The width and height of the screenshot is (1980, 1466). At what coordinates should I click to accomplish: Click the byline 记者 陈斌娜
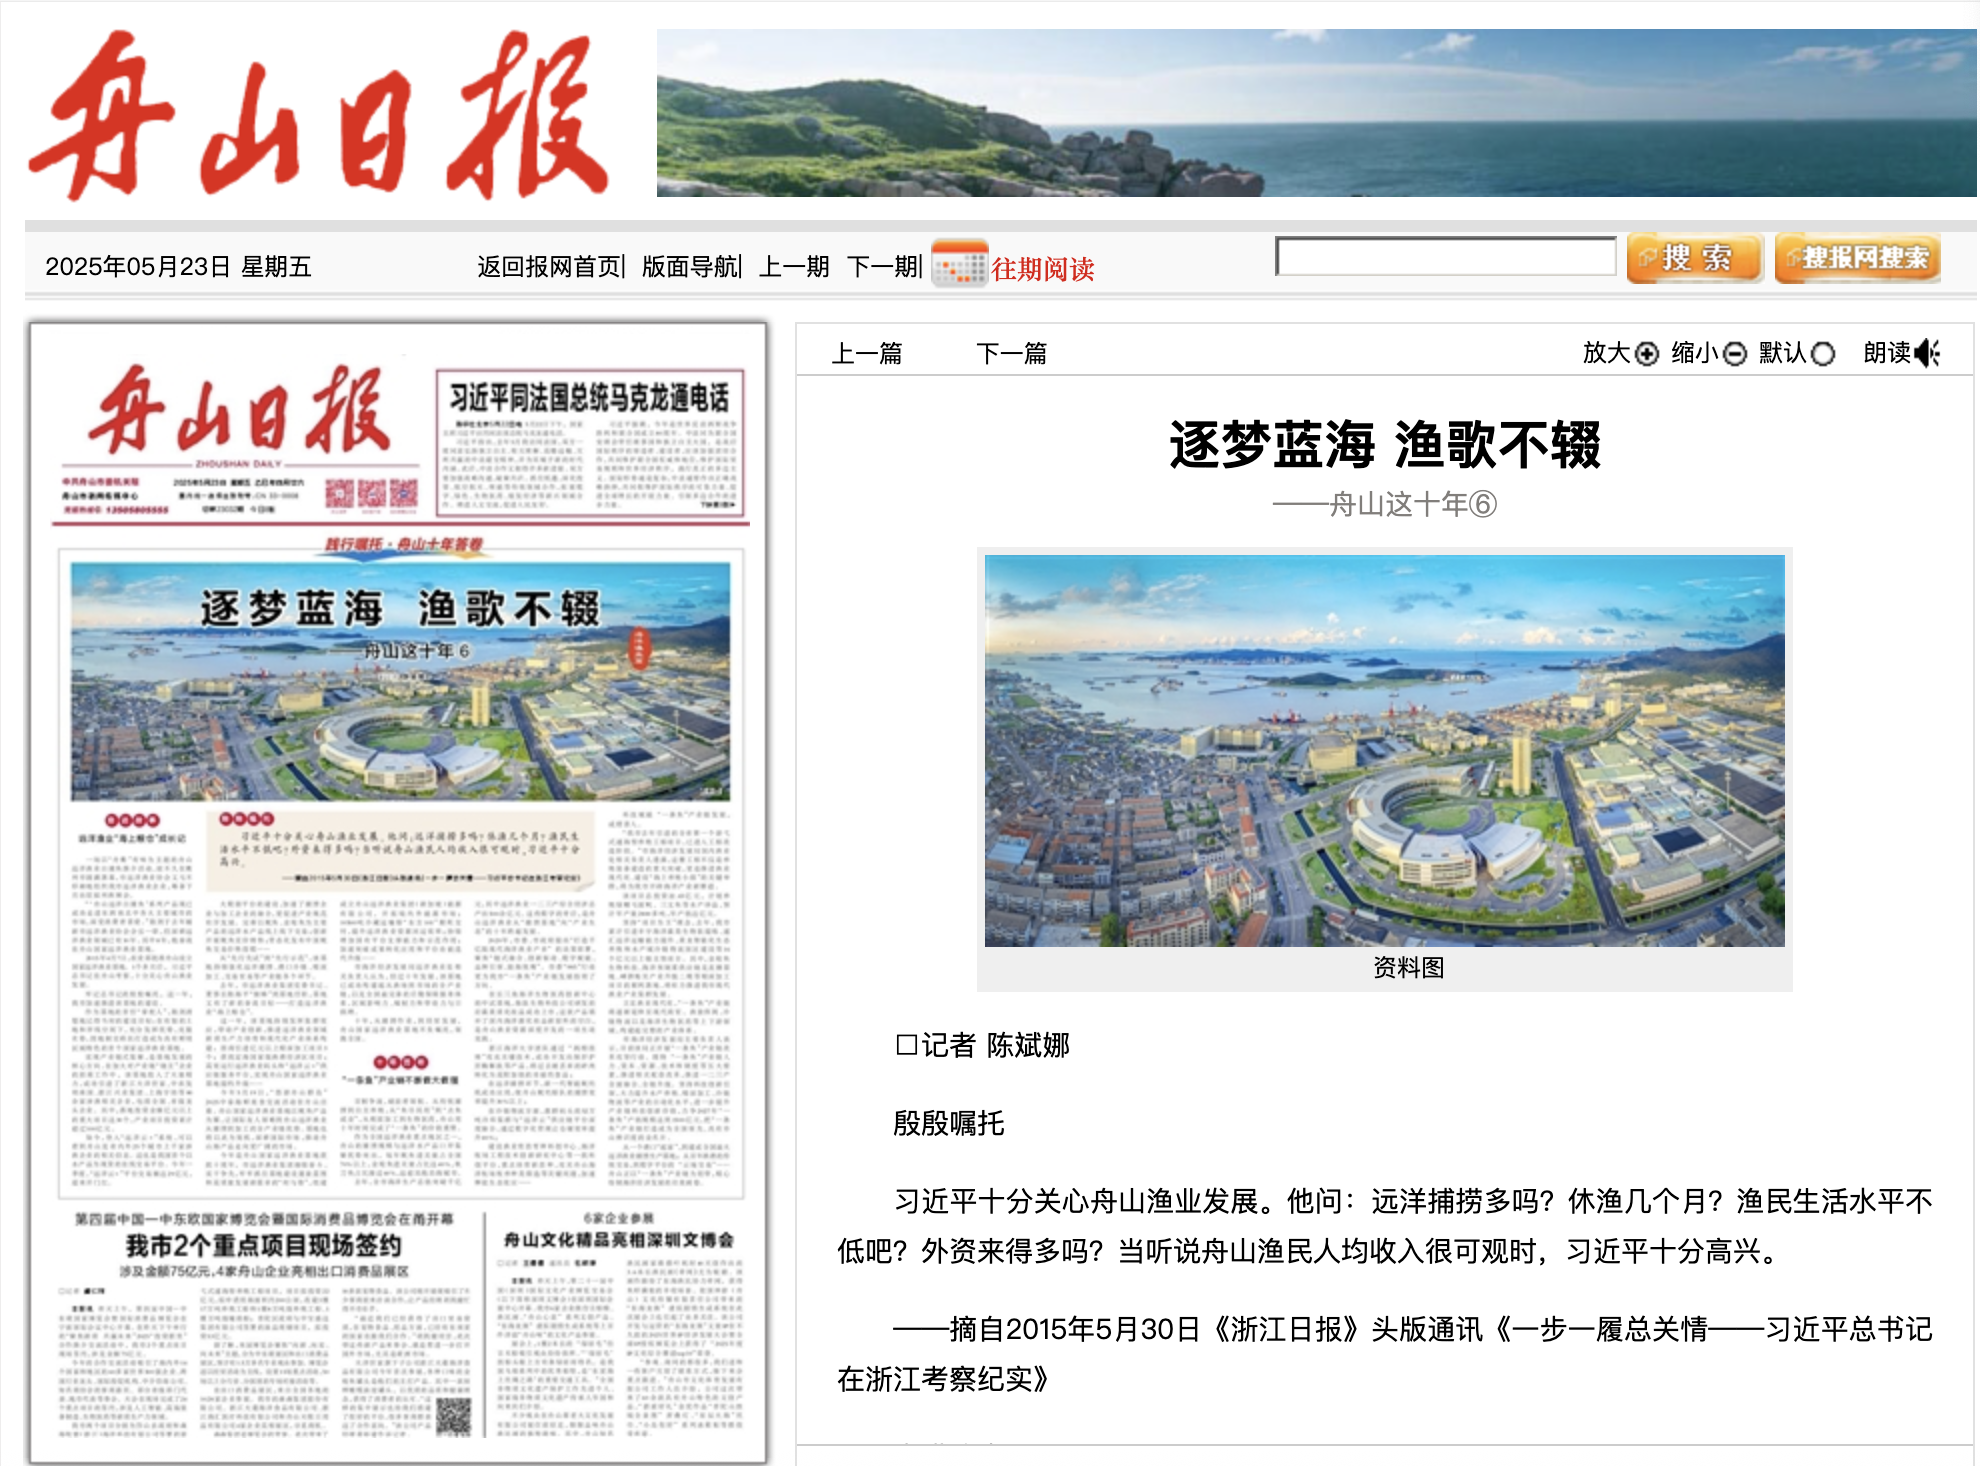pyautogui.click(x=983, y=1045)
